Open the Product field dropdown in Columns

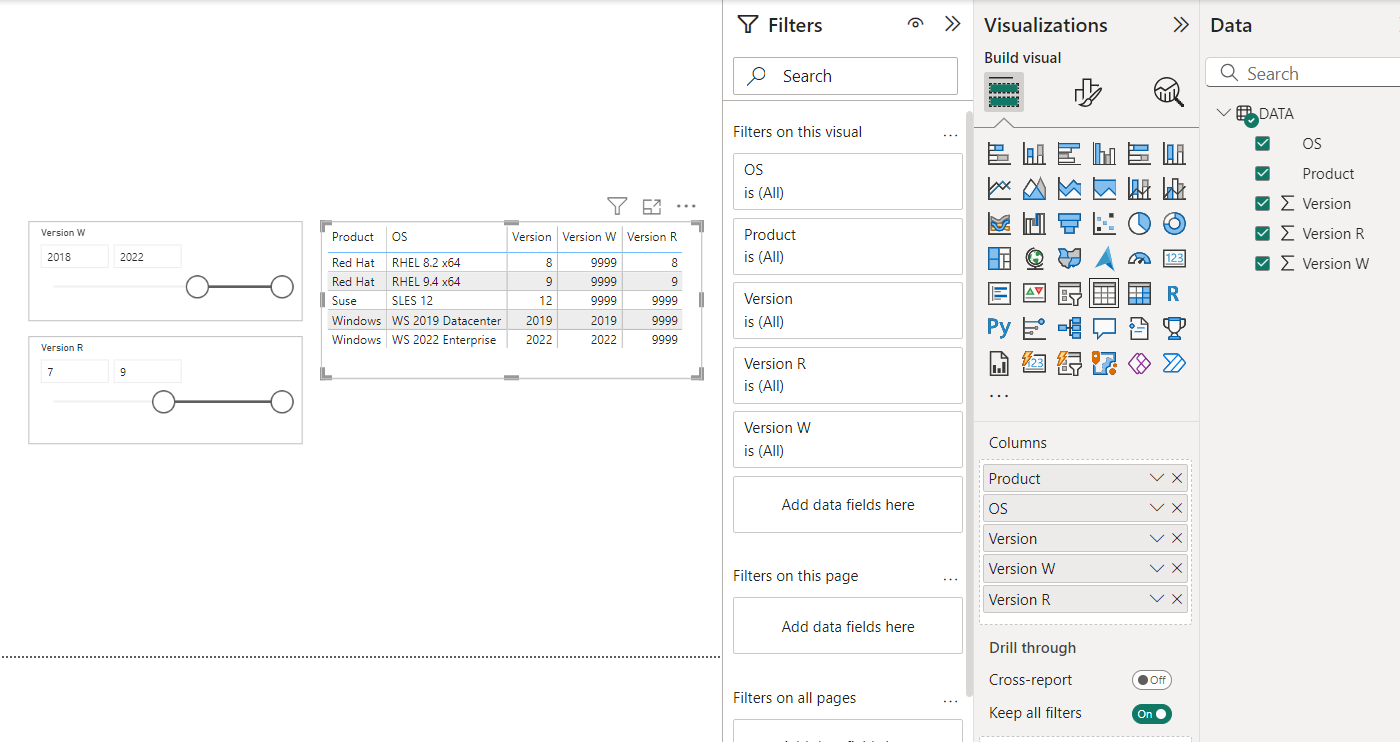tap(1157, 478)
